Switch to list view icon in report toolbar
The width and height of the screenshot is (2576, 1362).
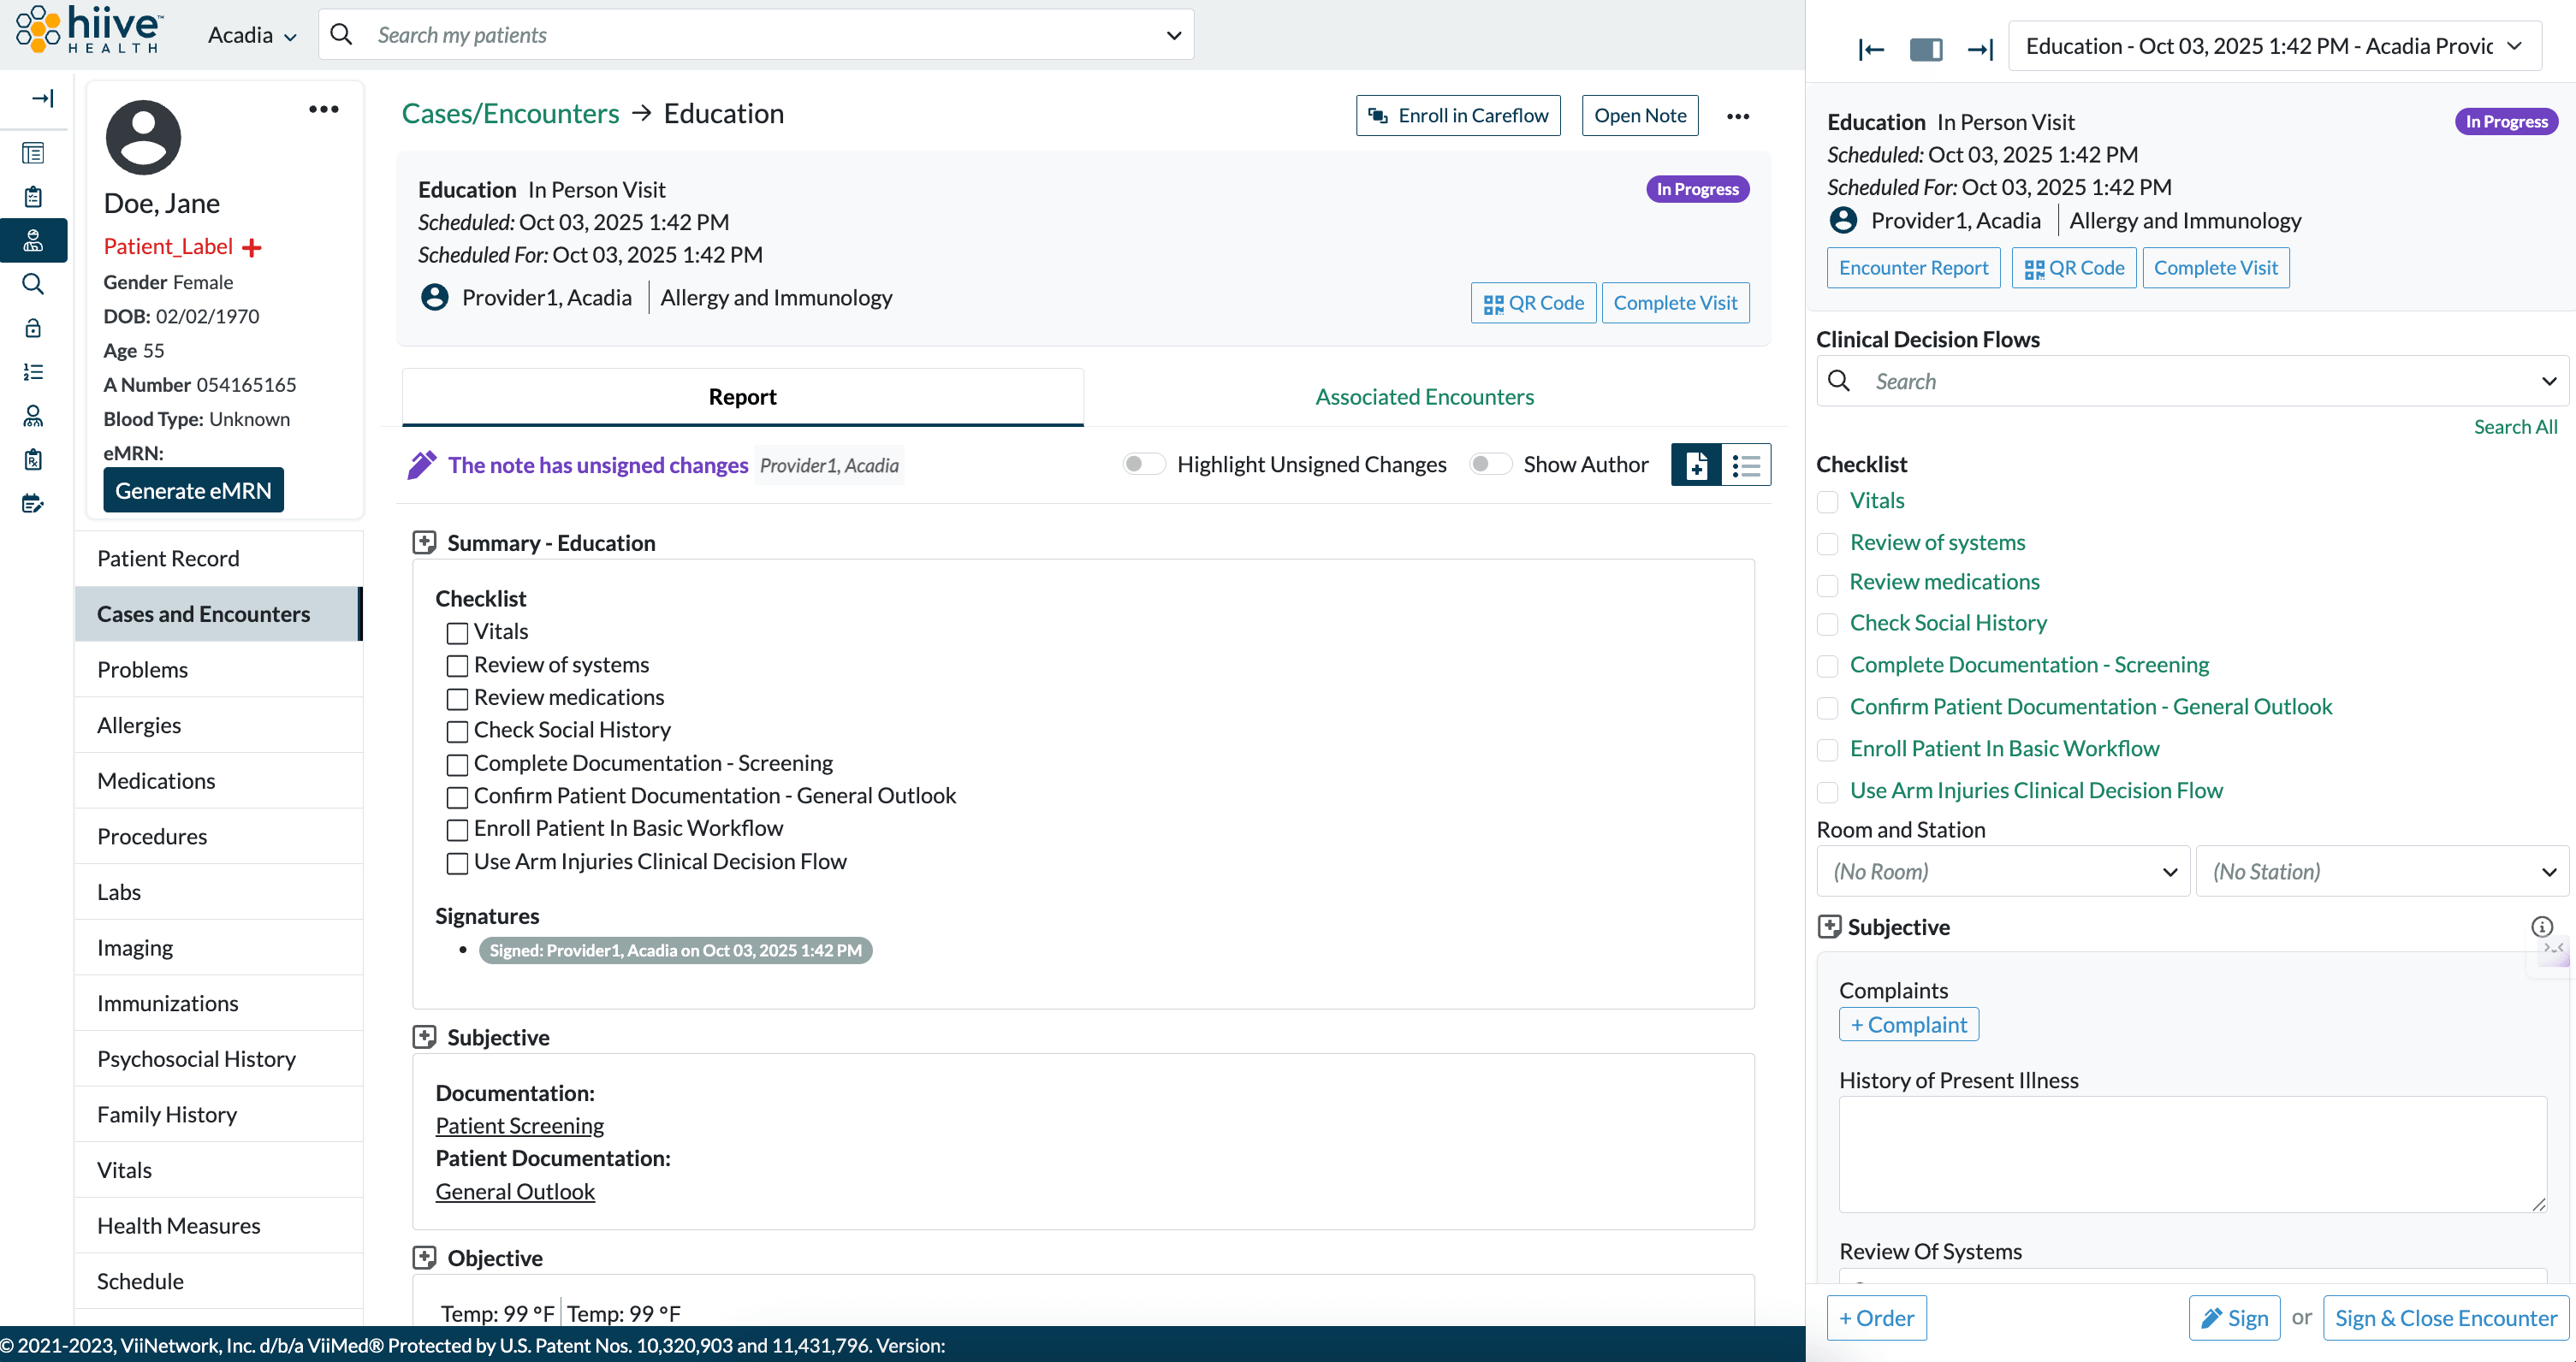(1746, 465)
